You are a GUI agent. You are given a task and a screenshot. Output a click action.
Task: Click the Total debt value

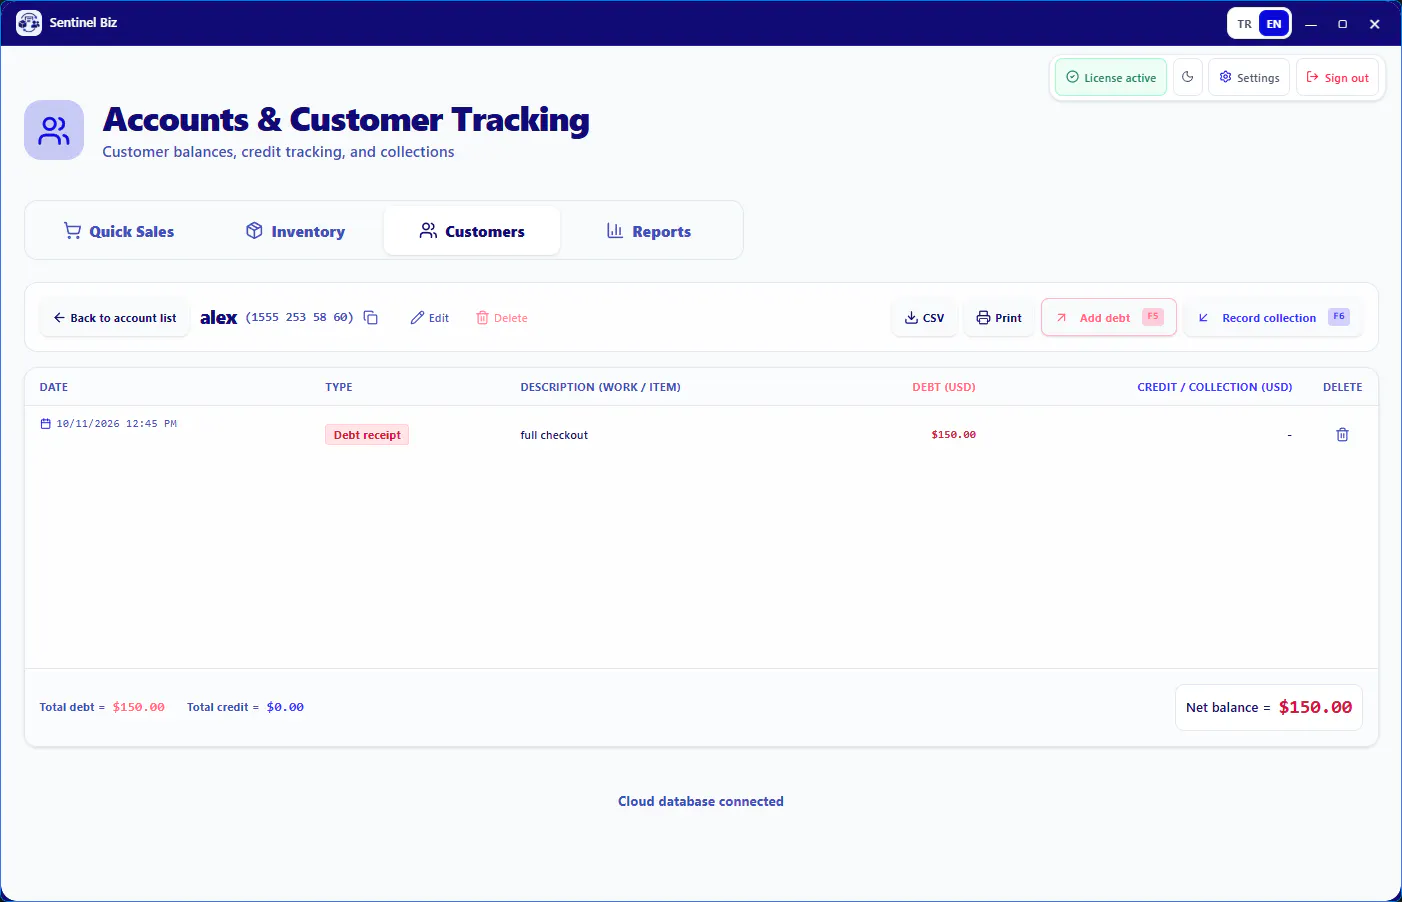(x=138, y=707)
